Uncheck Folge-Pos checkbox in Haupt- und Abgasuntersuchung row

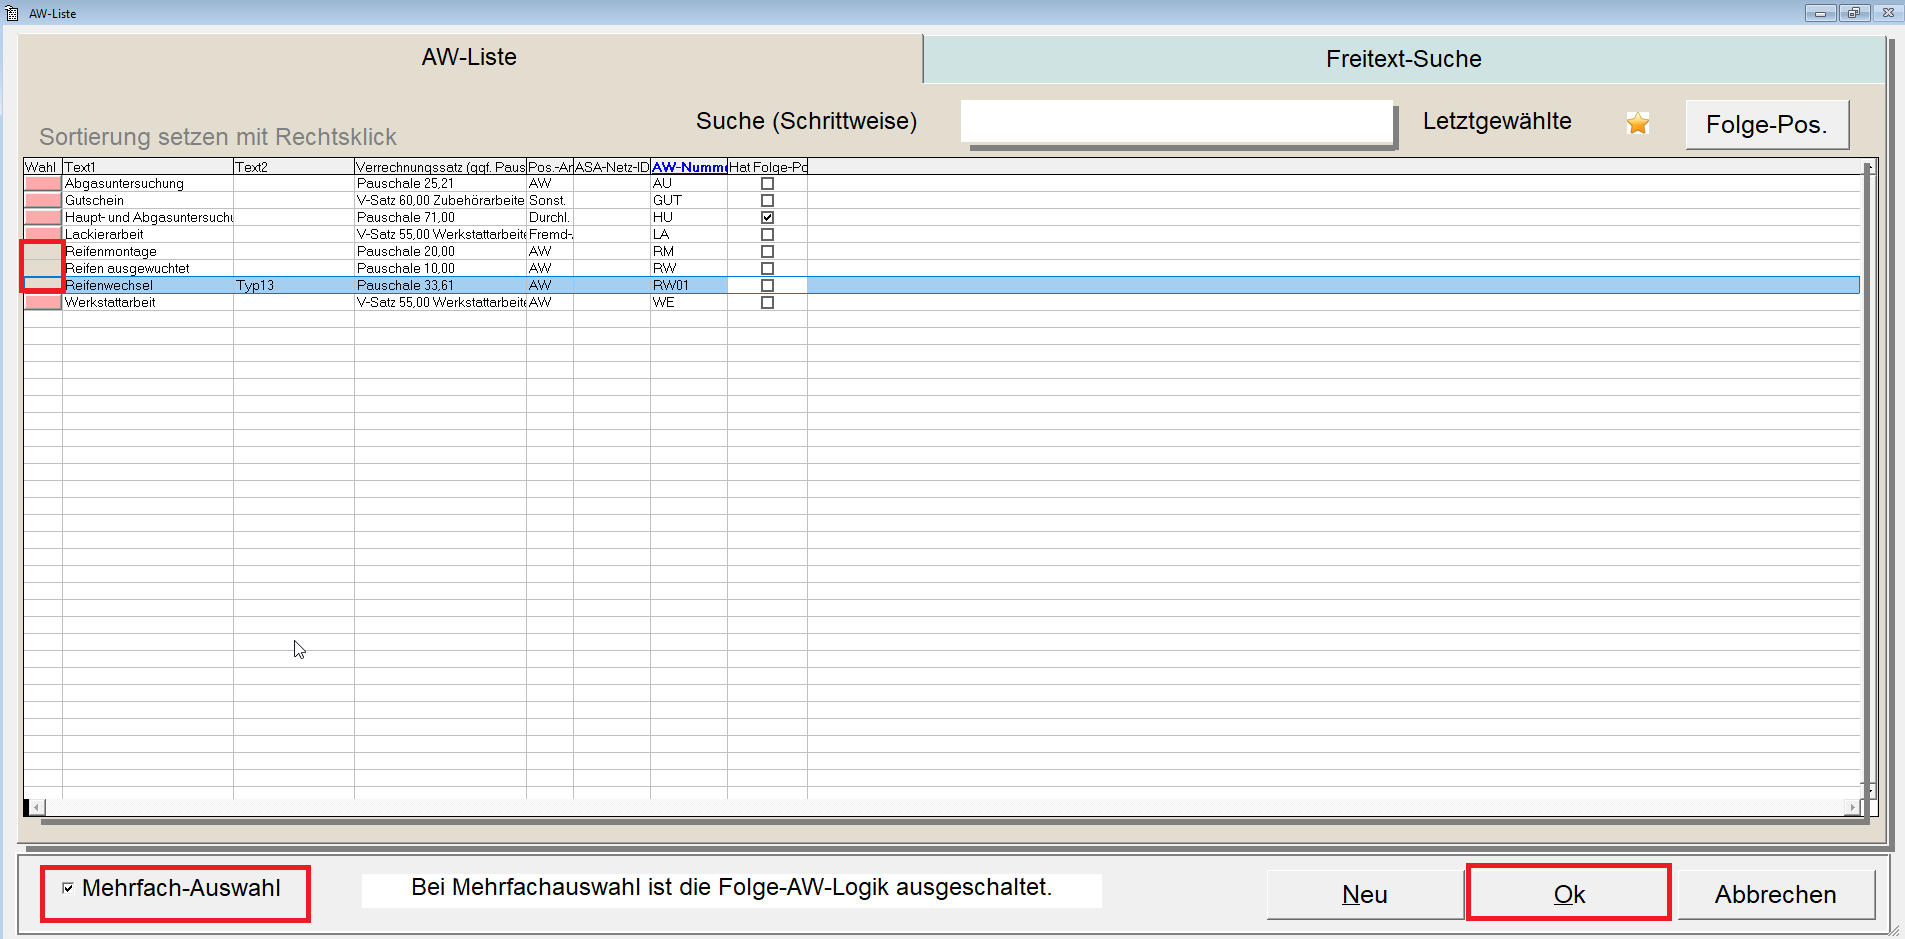tap(767, 218)
